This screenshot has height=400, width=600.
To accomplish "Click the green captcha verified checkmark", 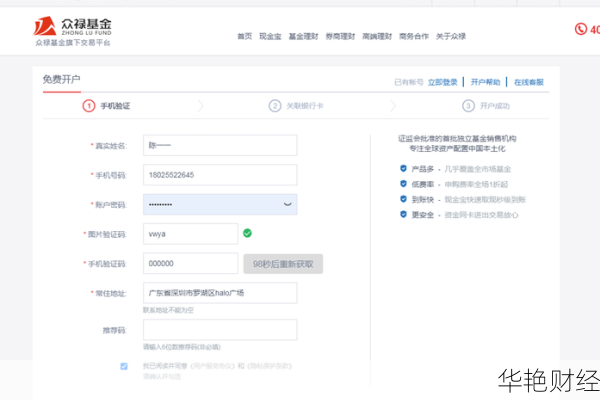I will pos(247,233).
